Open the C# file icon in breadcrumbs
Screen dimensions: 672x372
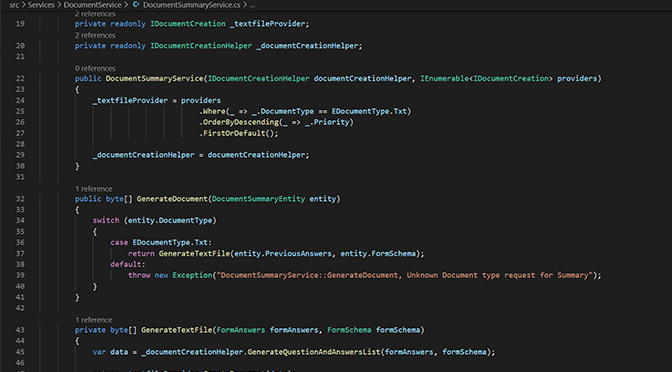(x=136, y=5)
